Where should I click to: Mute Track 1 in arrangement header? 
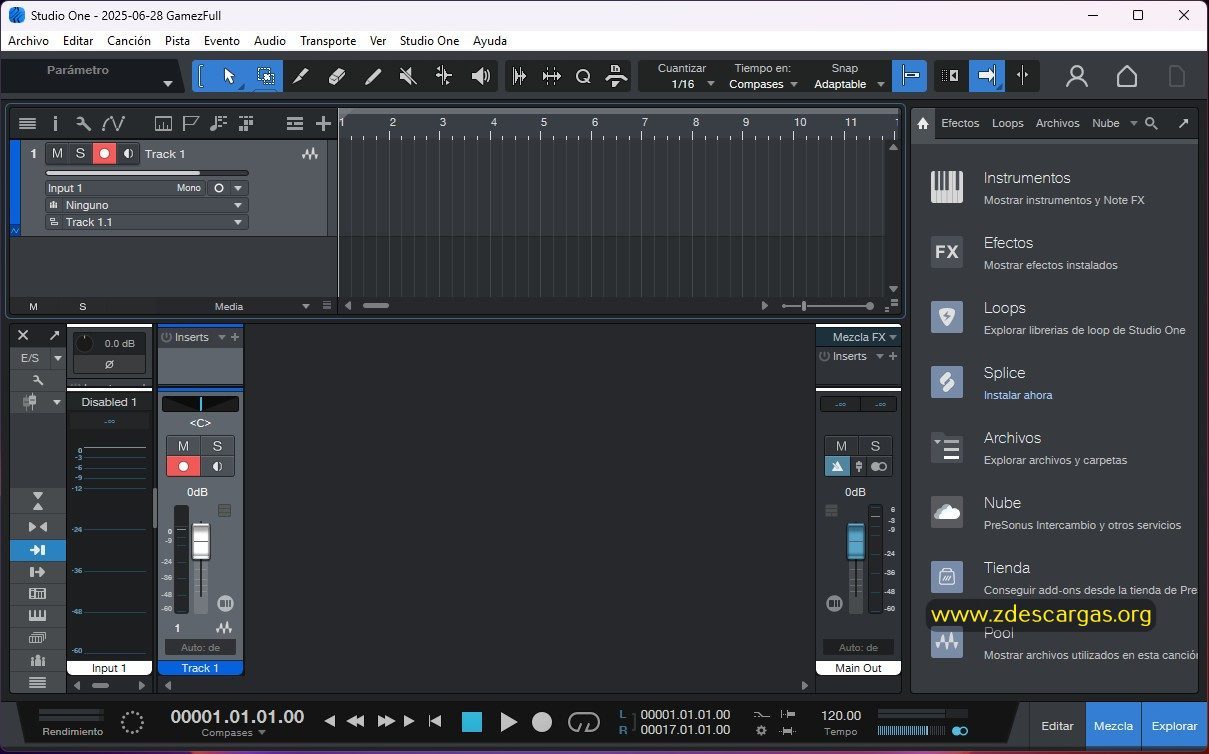point(57,153)
